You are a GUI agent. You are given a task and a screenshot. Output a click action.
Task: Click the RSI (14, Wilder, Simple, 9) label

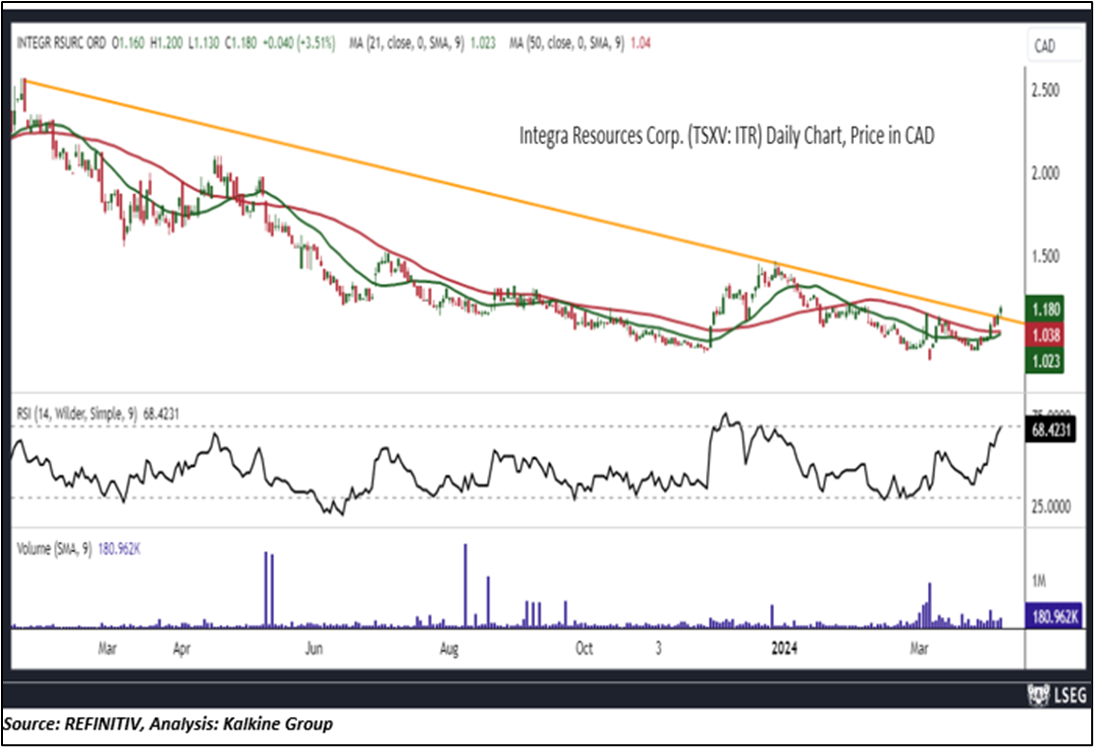(x=98, y=414)
